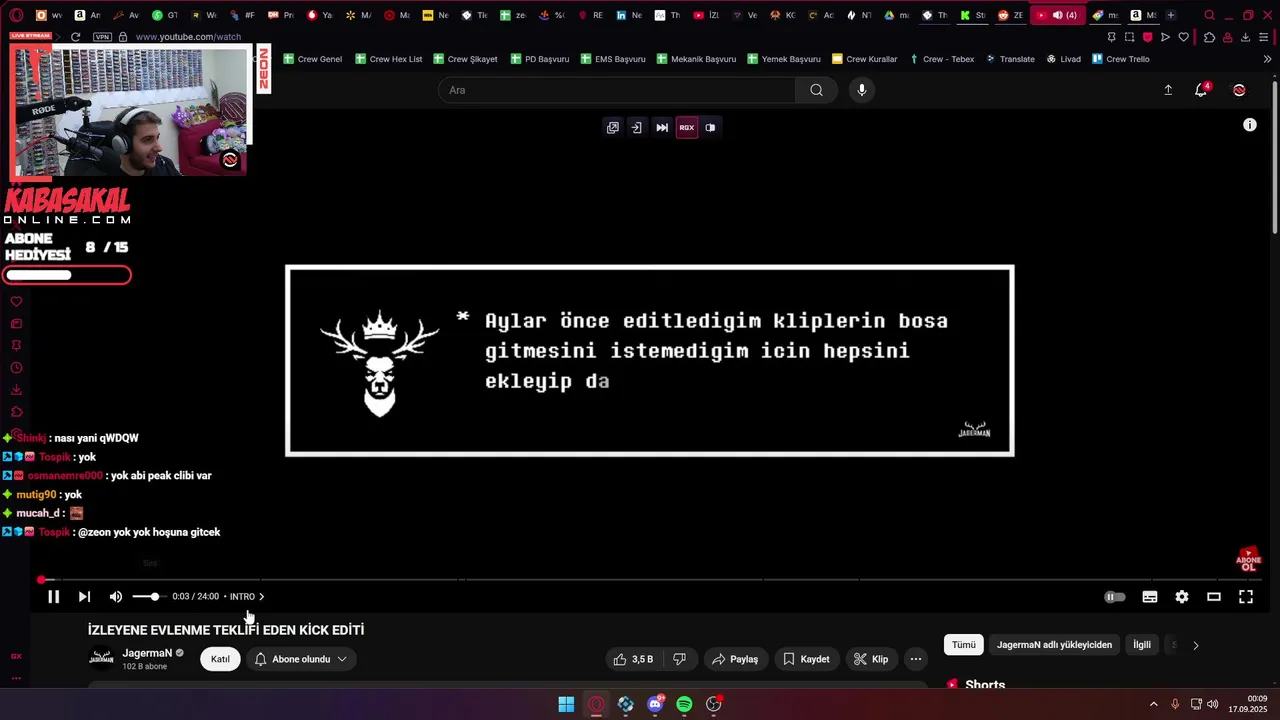Open more actions menu under video
Viewport: 1280px width, 720px height.
click(x=916, y=659)
